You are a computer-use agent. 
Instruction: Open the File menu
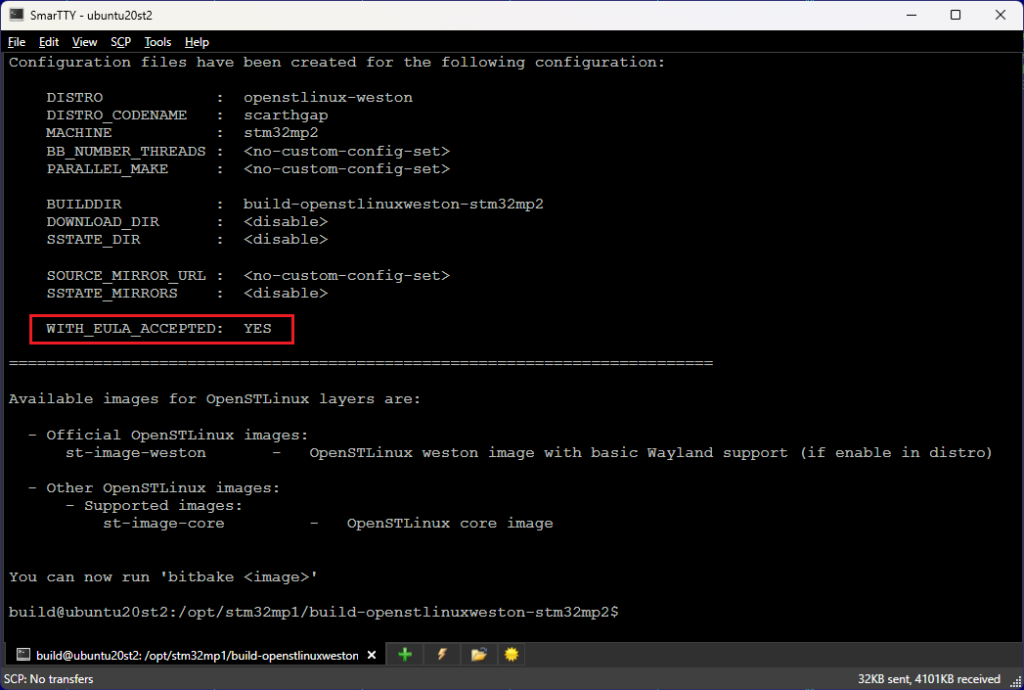[16, 42]
